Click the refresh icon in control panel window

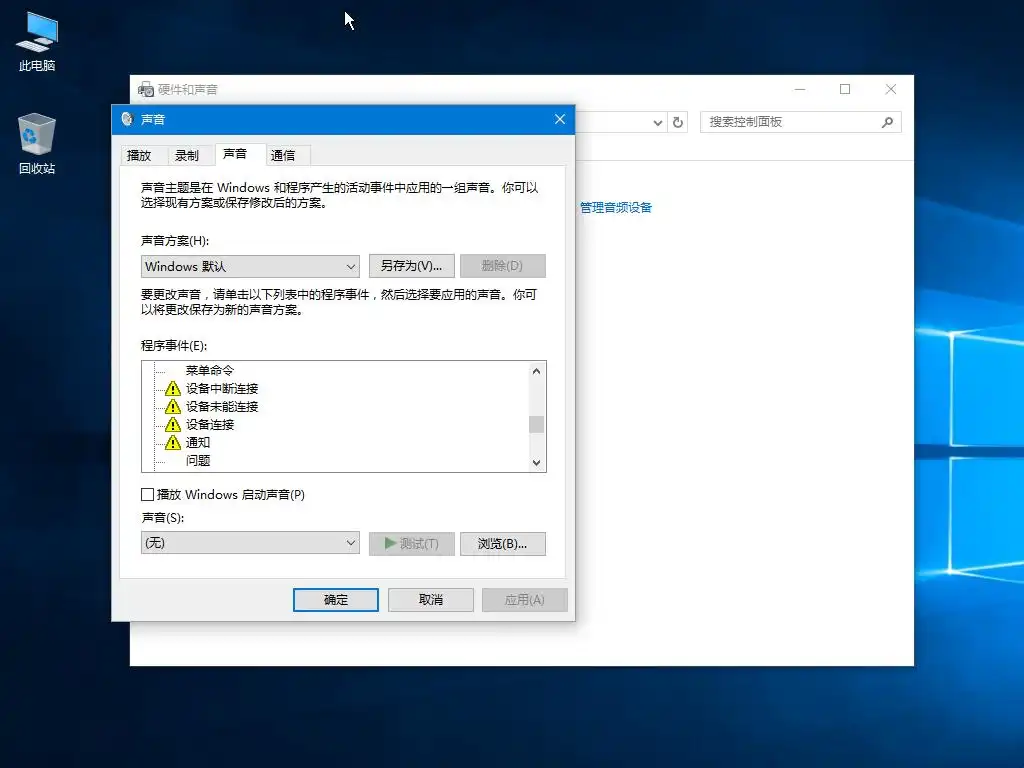[678, 122]
